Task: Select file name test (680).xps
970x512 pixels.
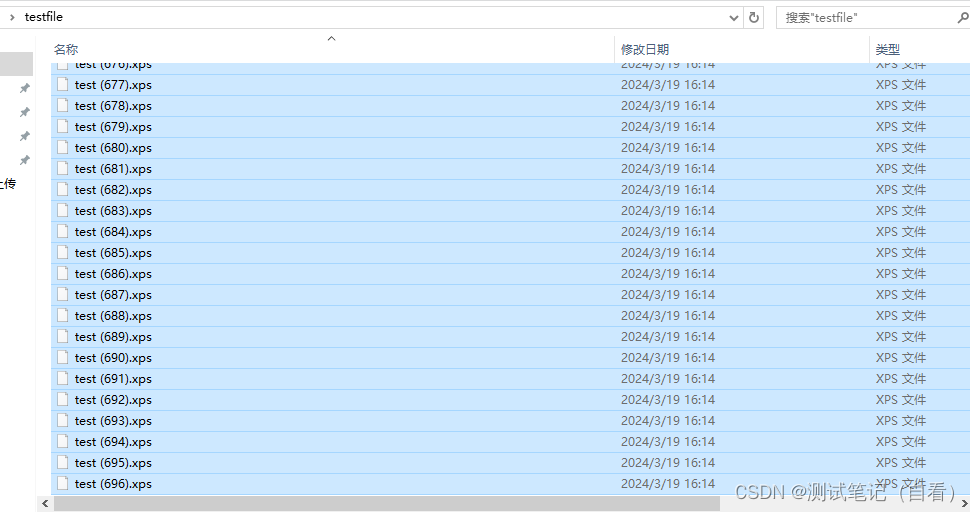Action: [113, 148]
